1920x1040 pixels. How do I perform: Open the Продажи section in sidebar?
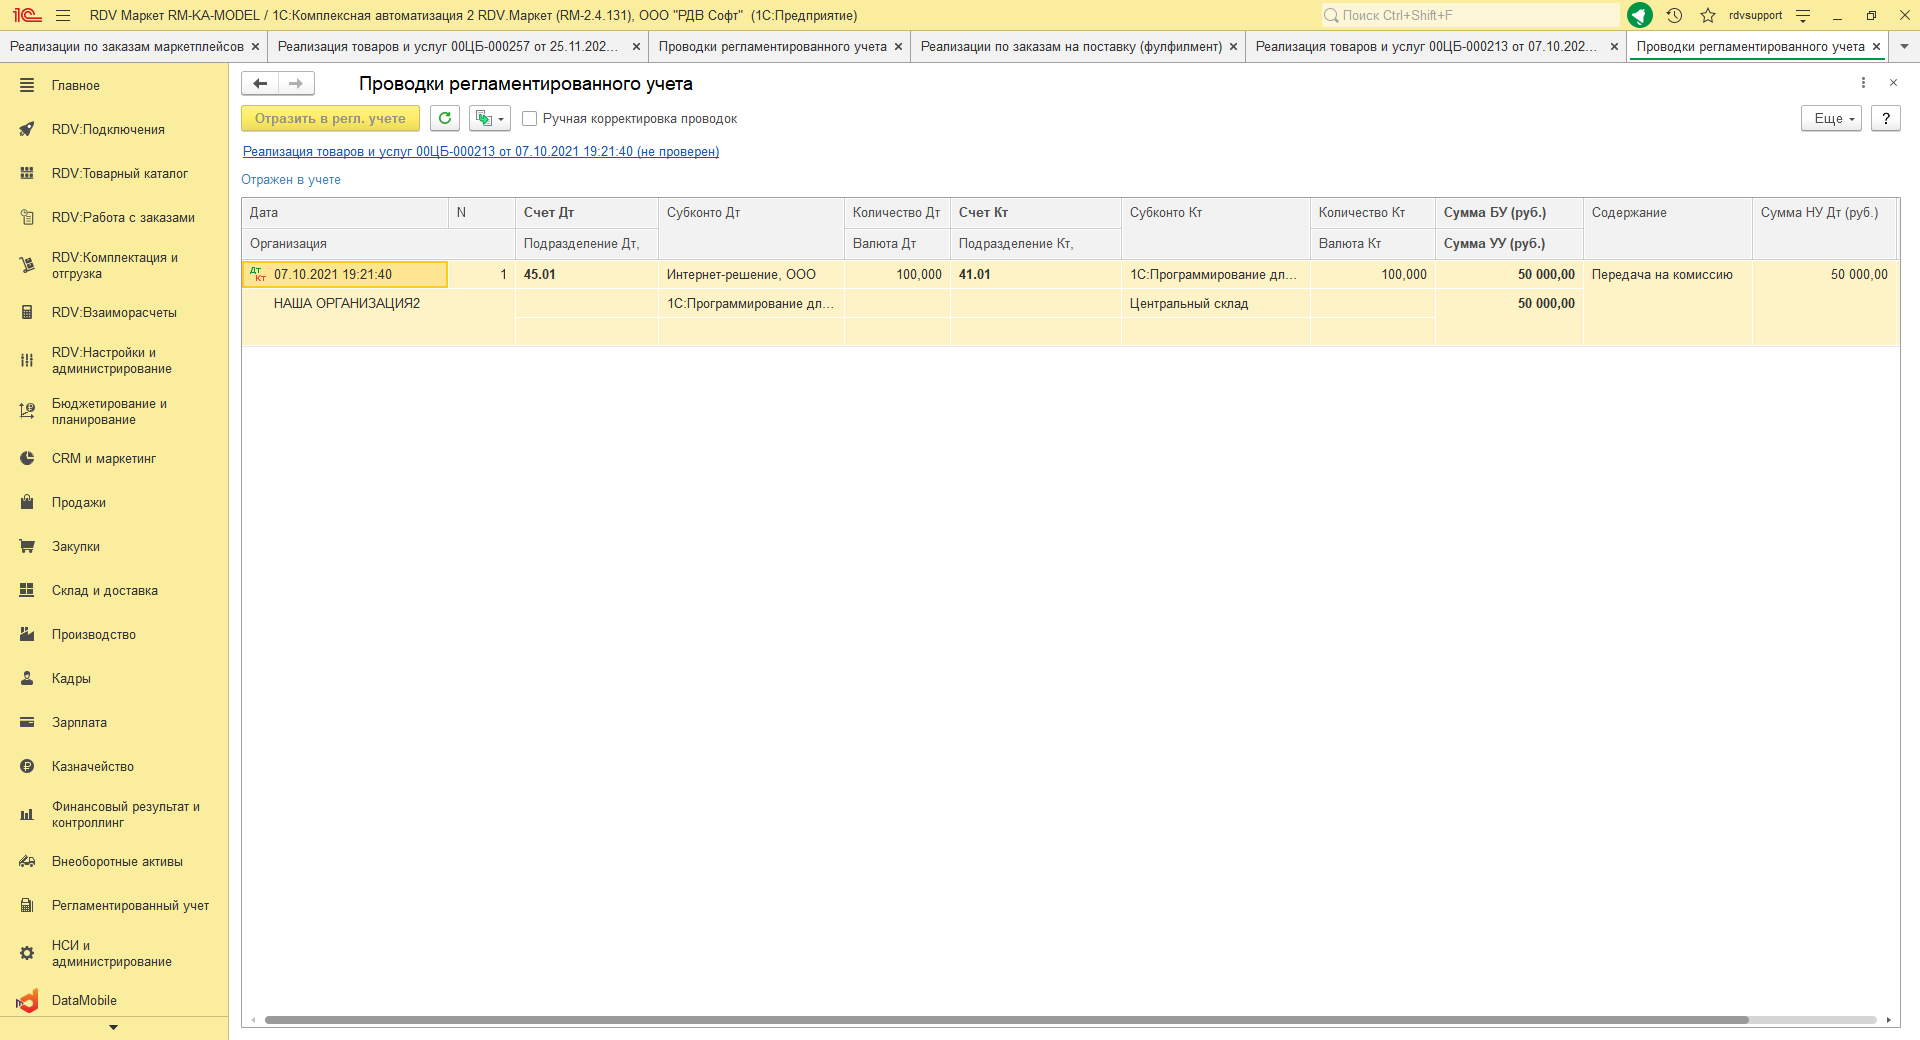click(x=79, y=502)
